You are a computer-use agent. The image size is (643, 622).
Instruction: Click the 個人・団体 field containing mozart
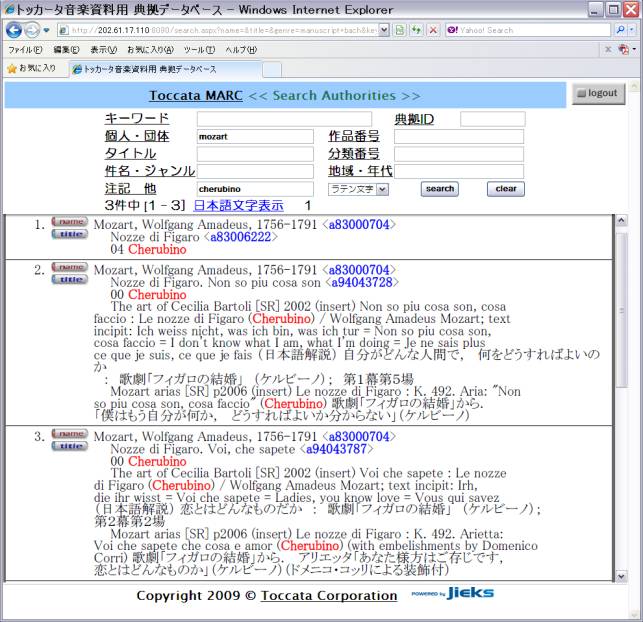pyautogui.click(x=255, y=137)
